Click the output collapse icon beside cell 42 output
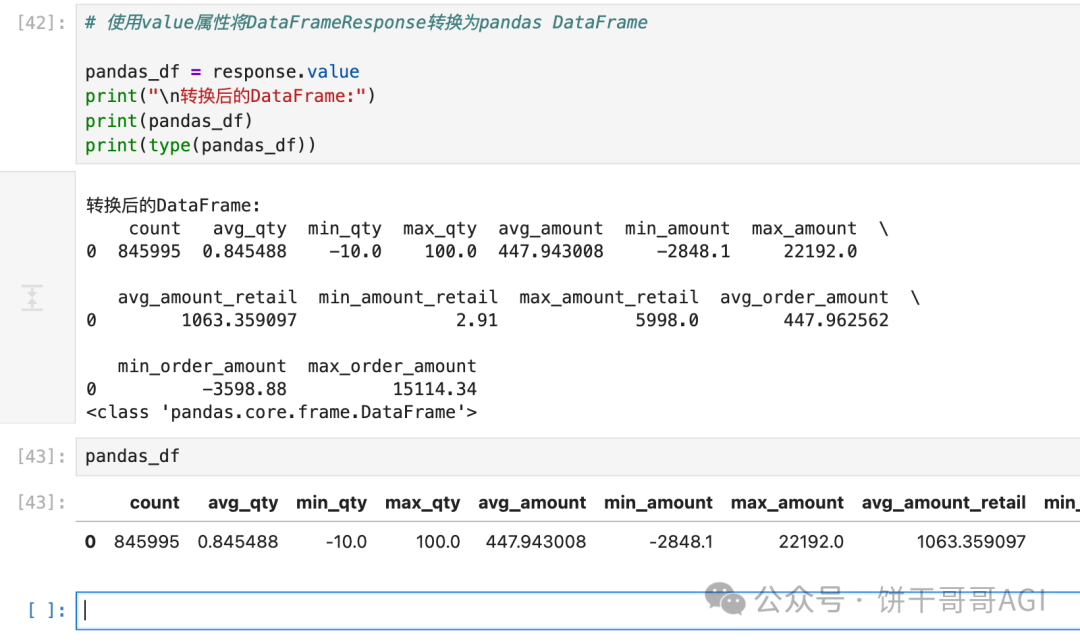The width and height of the screenshot is (1080, 643). point(32,297)
